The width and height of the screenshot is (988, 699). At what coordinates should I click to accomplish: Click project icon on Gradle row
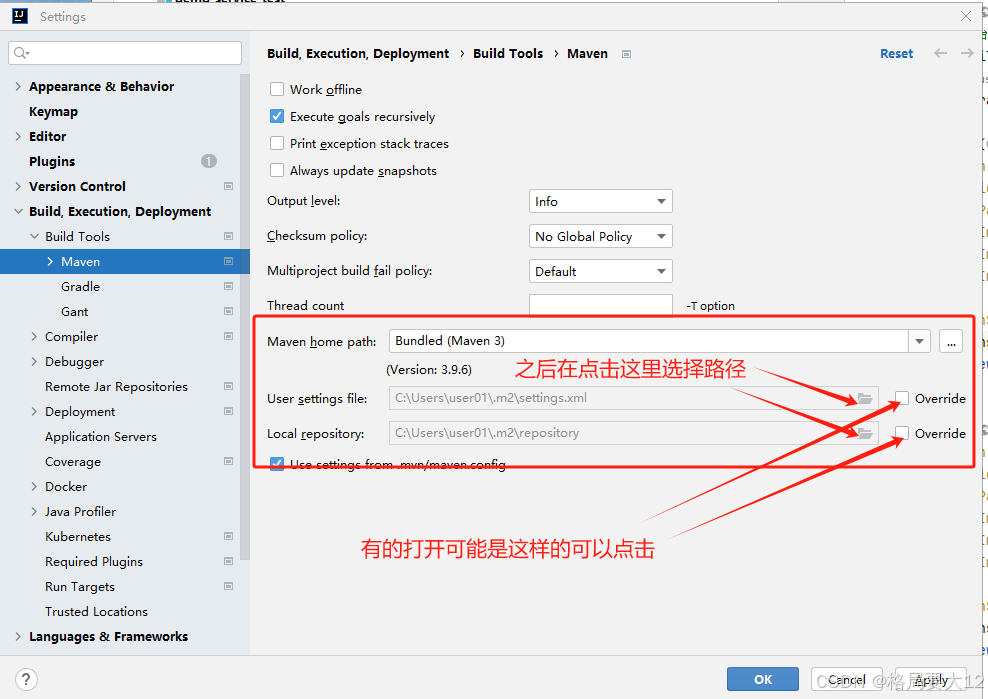(229, 286)
